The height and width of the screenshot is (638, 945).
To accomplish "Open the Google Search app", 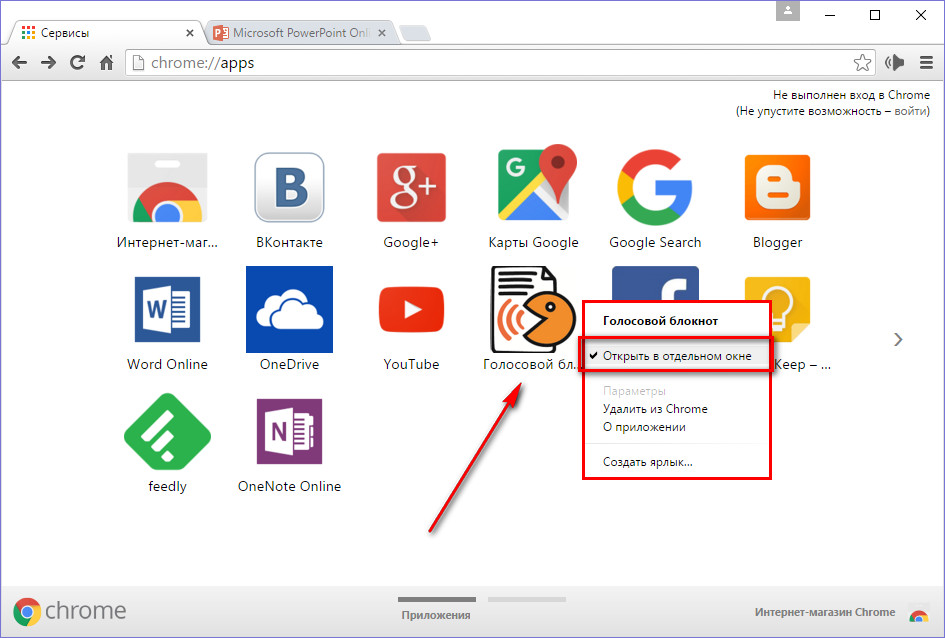I will pos(655,187).
